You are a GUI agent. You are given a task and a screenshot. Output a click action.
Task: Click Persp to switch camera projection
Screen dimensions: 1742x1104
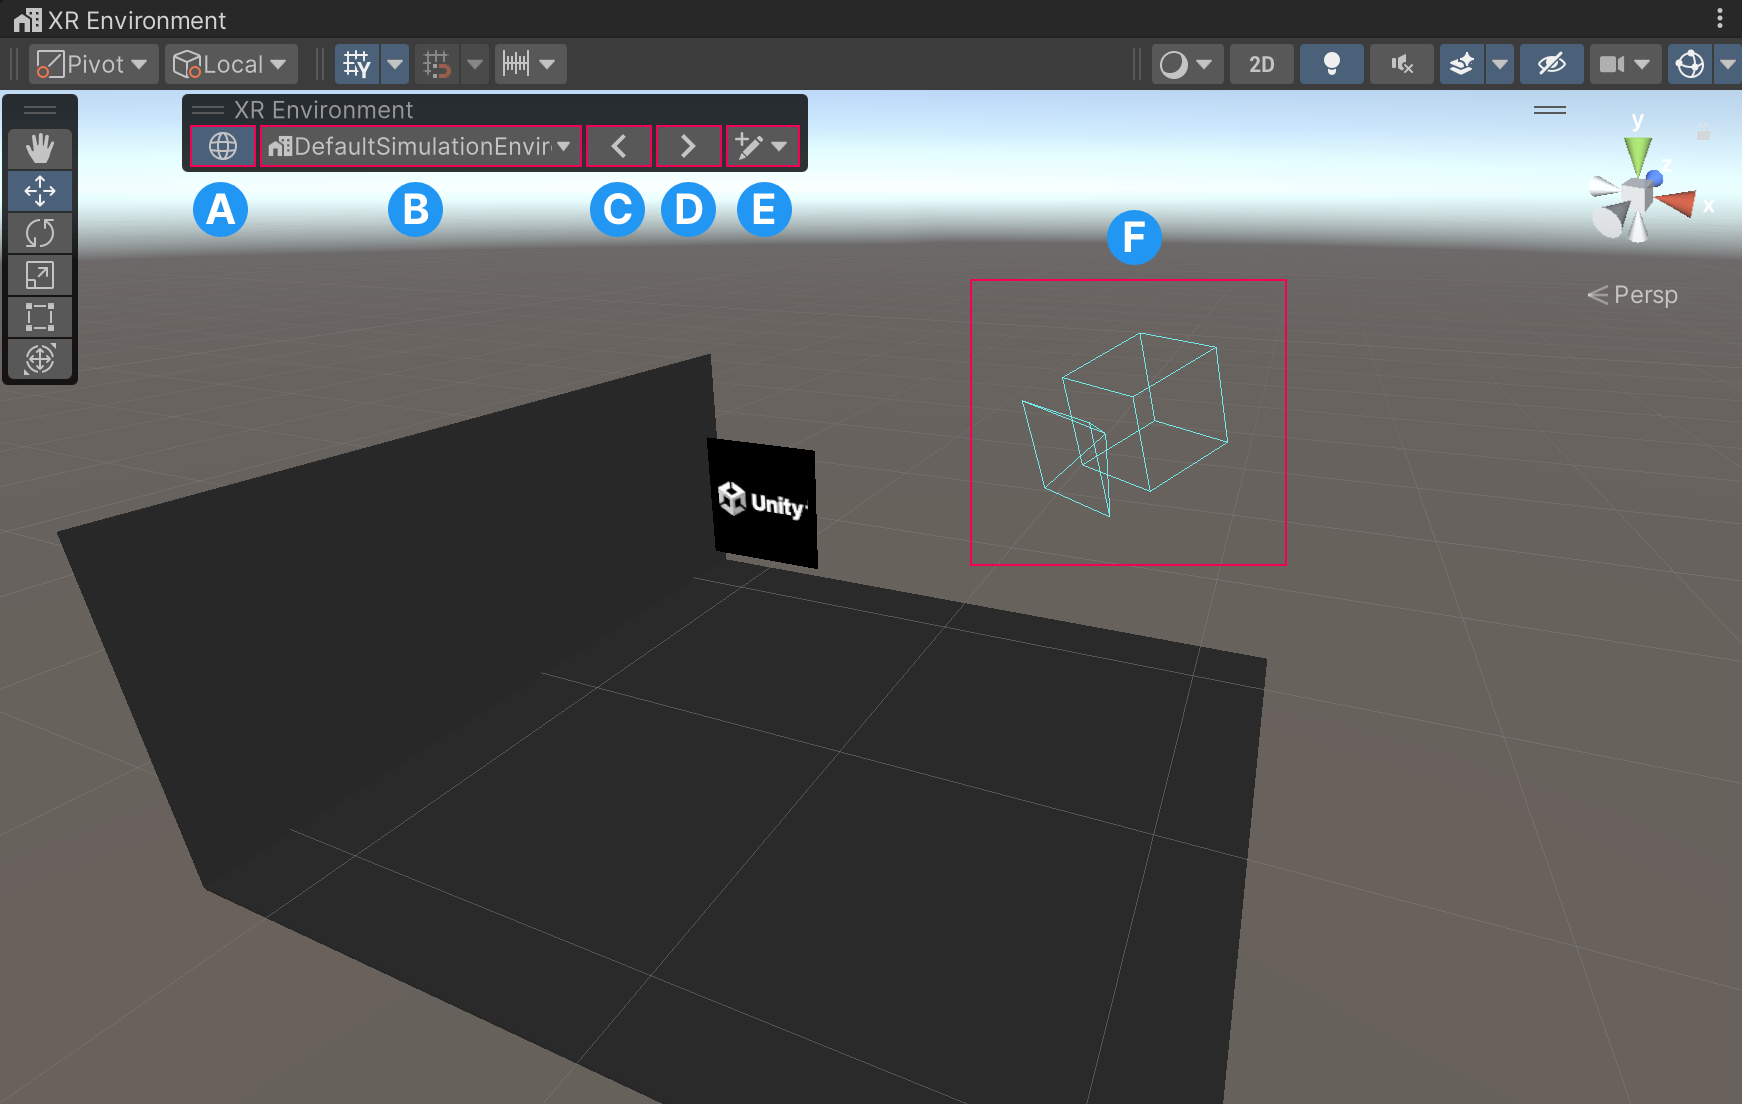1645,294
